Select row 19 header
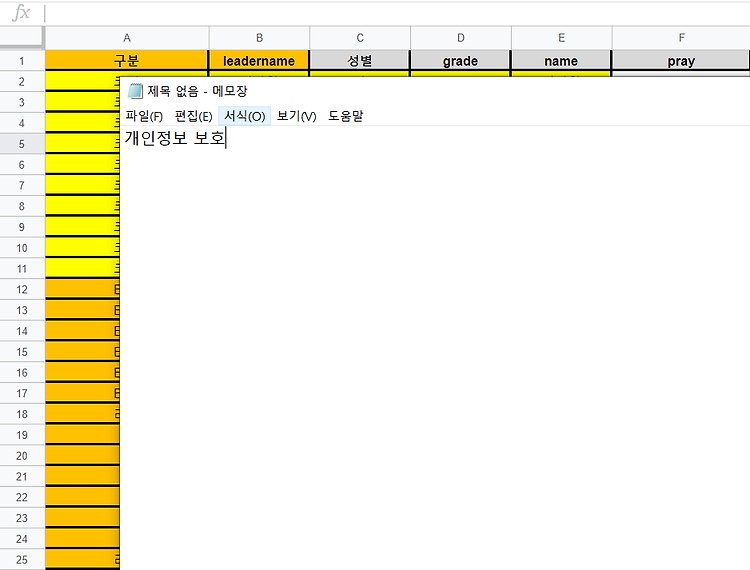Image resolution: width=750 pixels, height=570 pixels. point(22,435)
